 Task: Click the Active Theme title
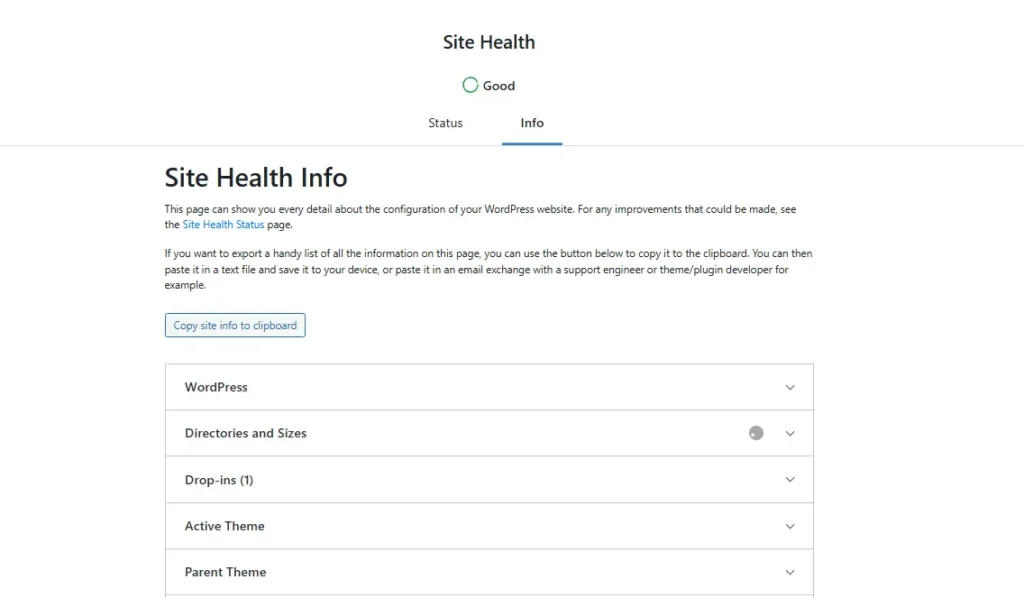pyautogui.click(x=225, y=526)
